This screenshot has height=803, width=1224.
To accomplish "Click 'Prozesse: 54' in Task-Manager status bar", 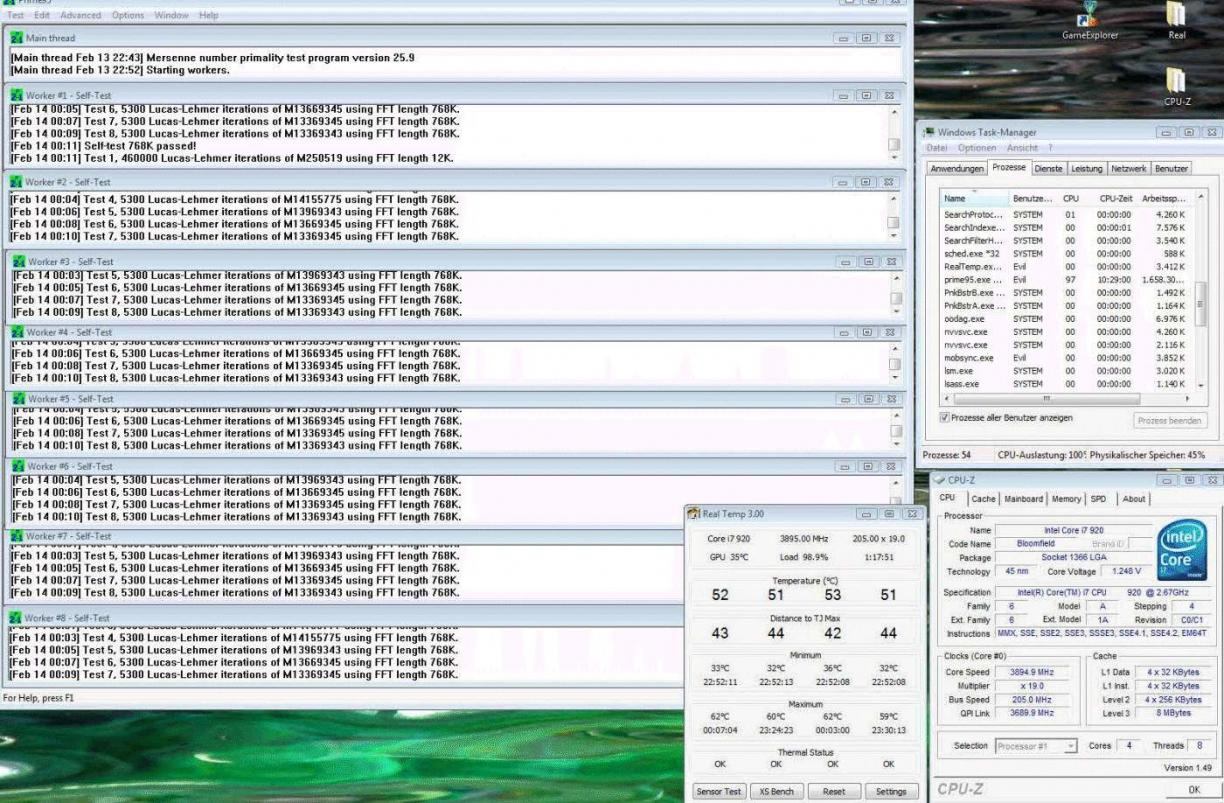I will tap(945, 454).
